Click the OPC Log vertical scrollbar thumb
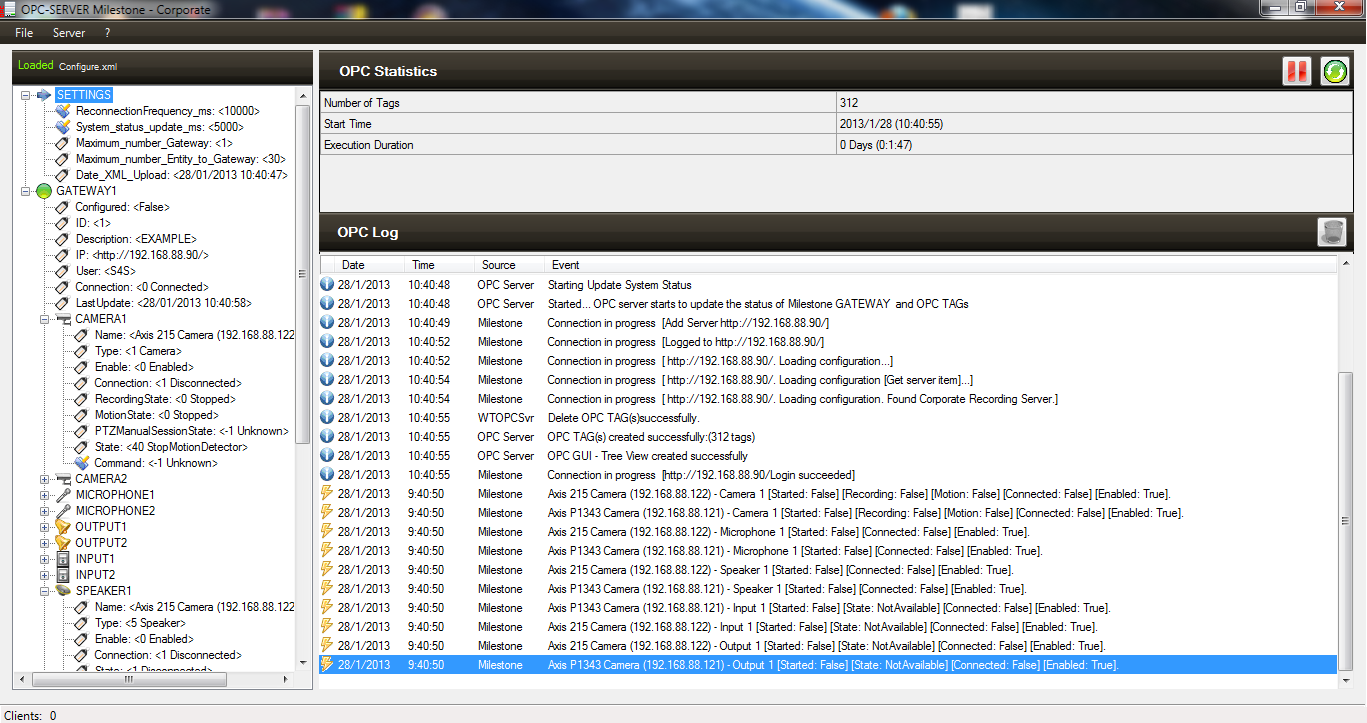This screenshot has width=1367, height=723. click(1346, 521)
